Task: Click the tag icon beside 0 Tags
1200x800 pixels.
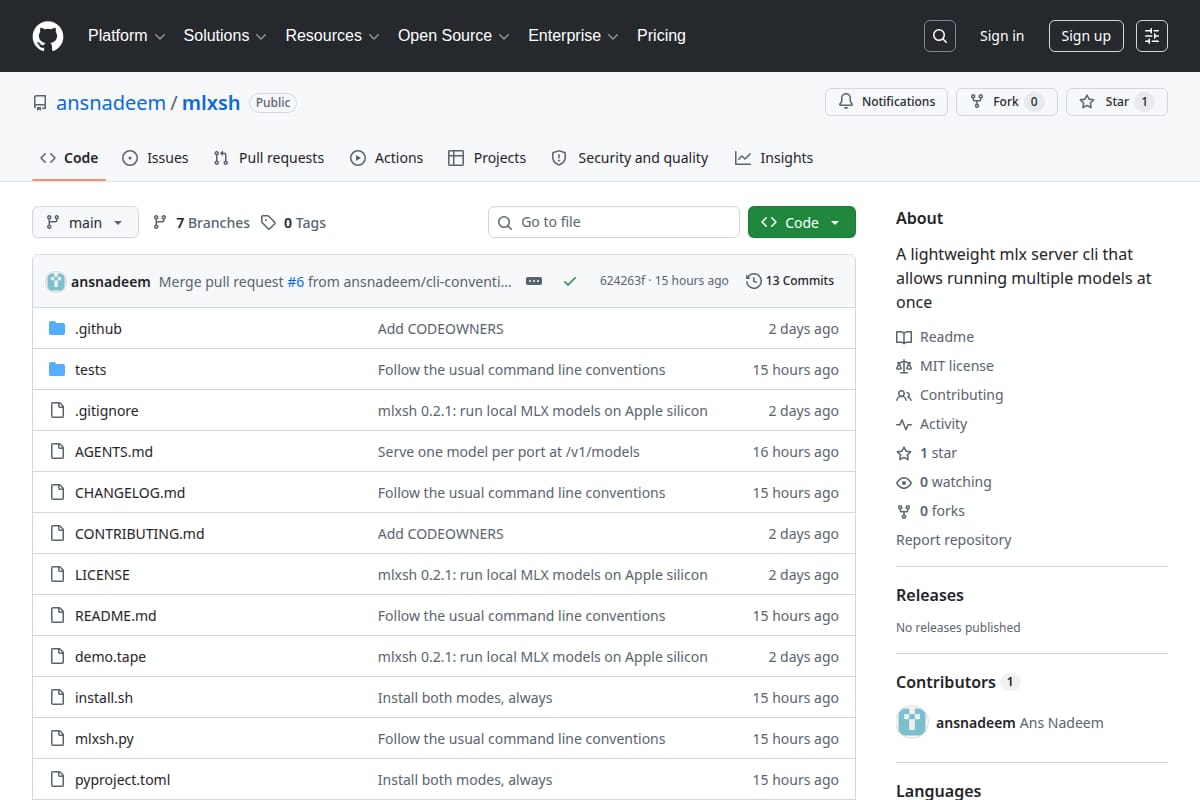Action: 268,223
